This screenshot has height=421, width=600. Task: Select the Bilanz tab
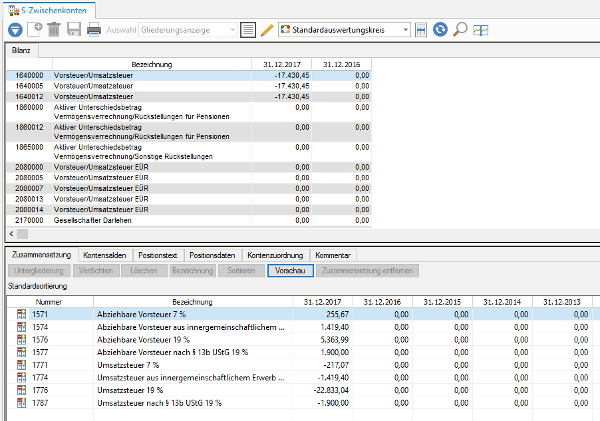(x=21, y=51)
